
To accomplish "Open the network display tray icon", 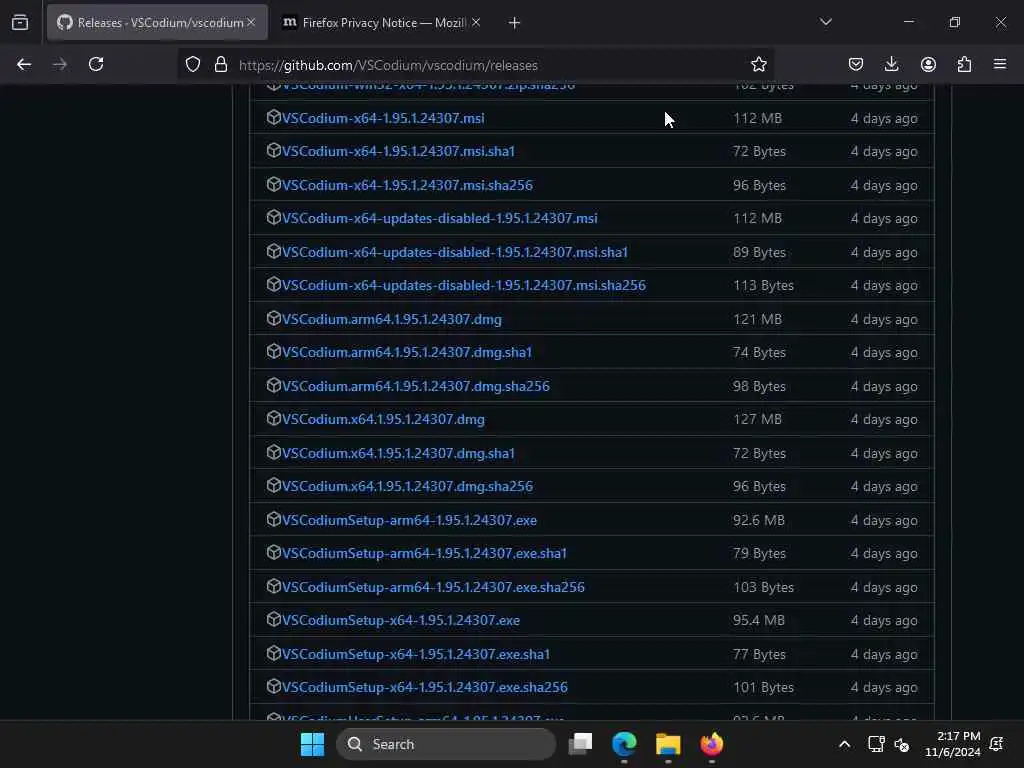I will [x=876, y=744].
